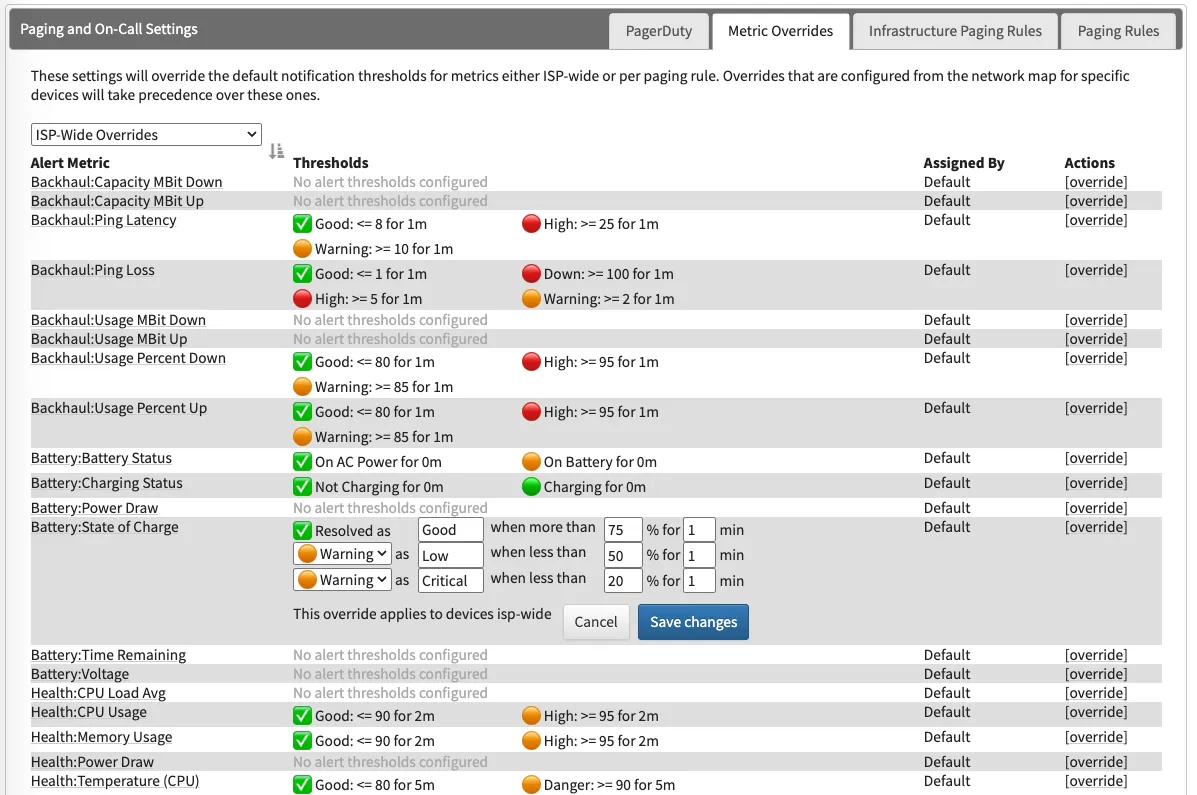The height and width of the screenshot is (795, 1197).
Task: Open the Battery:State of Charge metric link
Action: (x=105, y=527)
